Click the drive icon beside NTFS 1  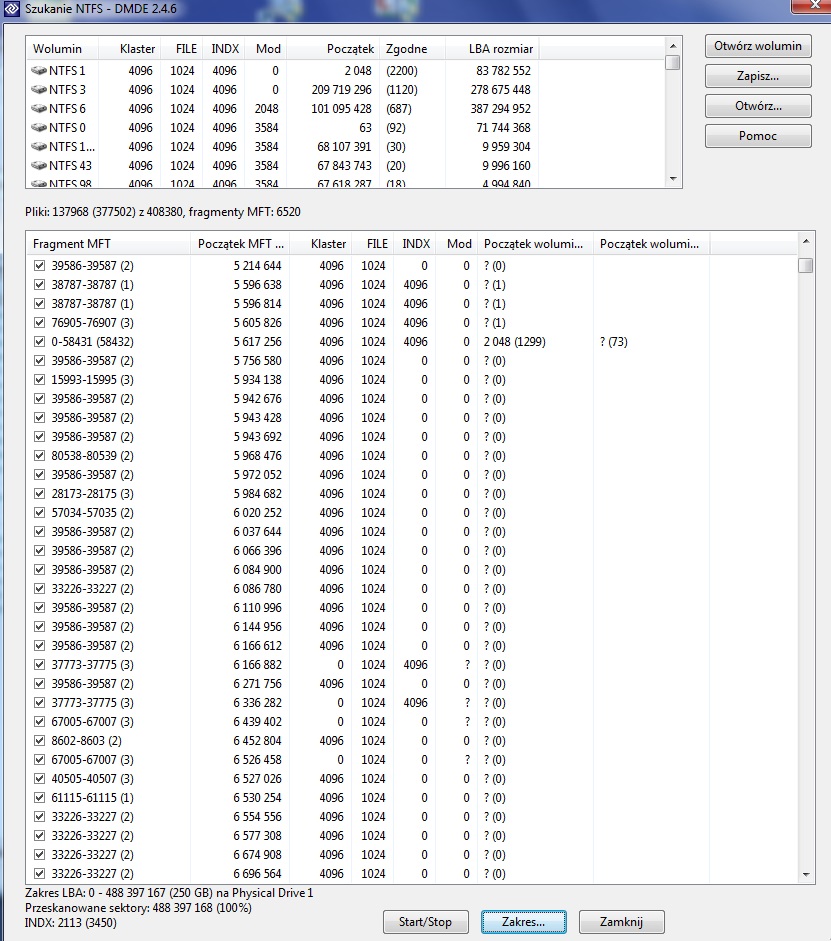click(39, 71)
